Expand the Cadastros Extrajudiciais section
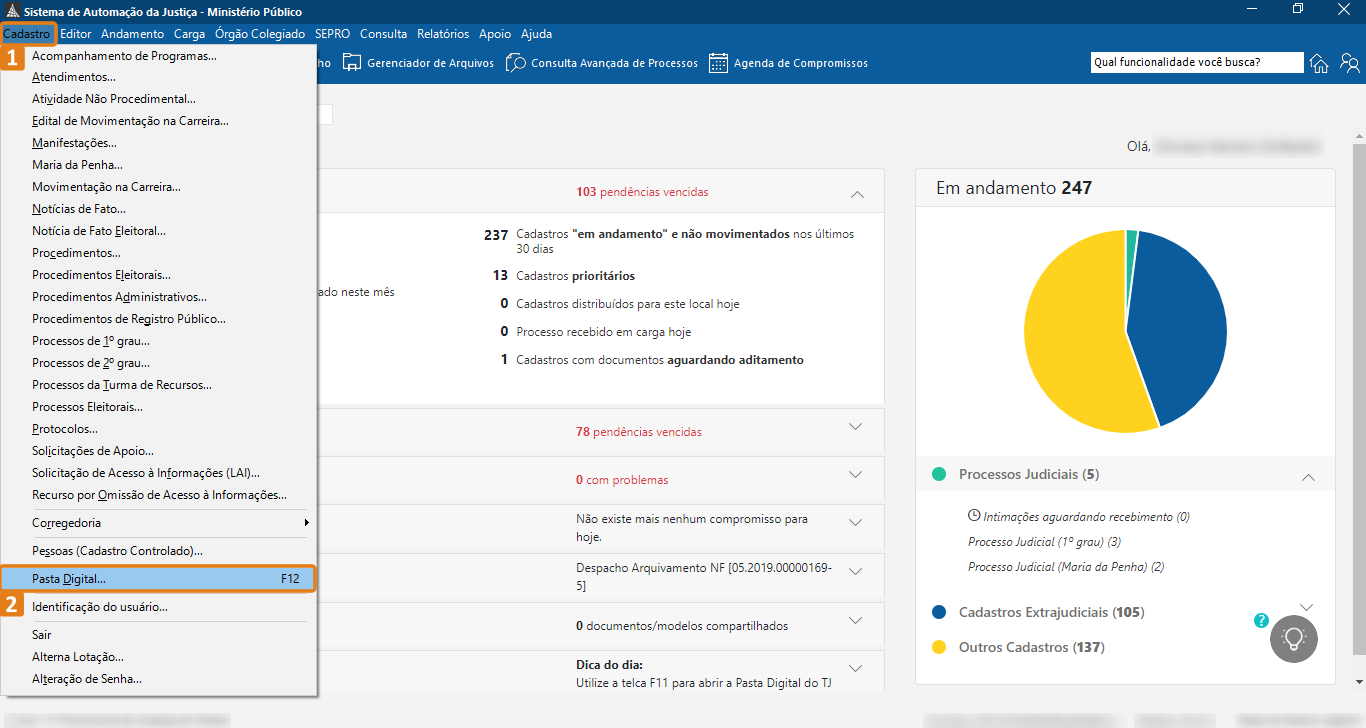The image size is (1366, 728). (x=1308, y=607)
